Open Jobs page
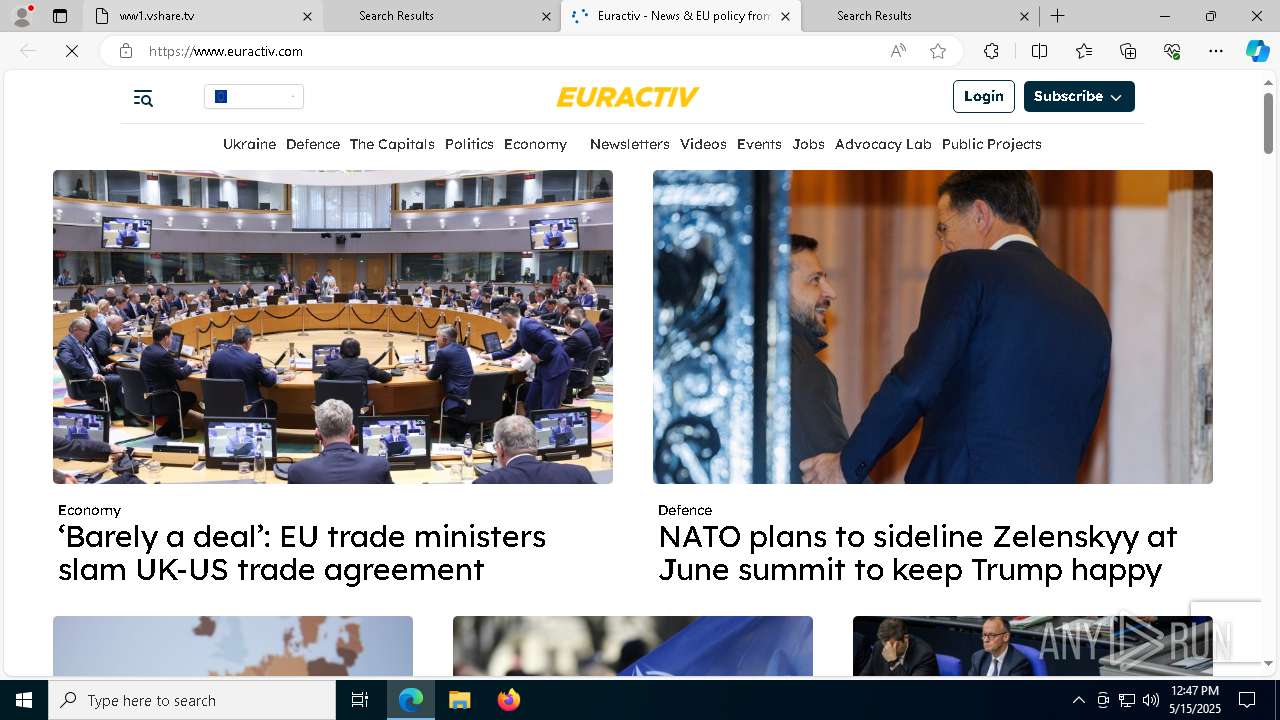 point(808,144)
